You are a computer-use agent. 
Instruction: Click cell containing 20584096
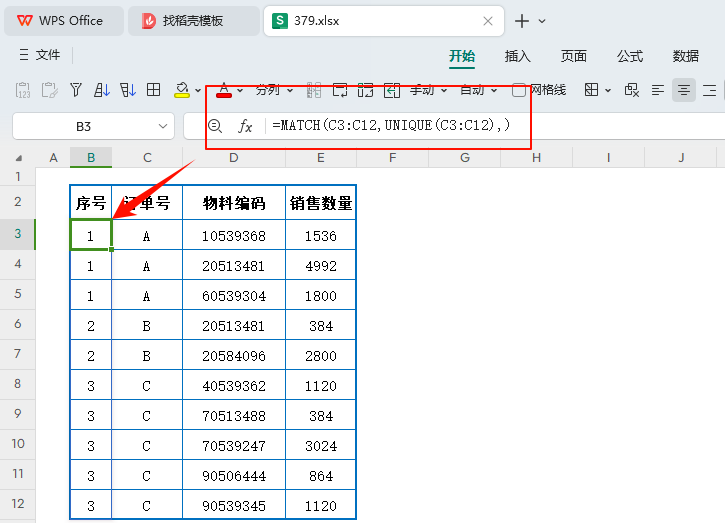pyautogui.click(x=234, y=357)
